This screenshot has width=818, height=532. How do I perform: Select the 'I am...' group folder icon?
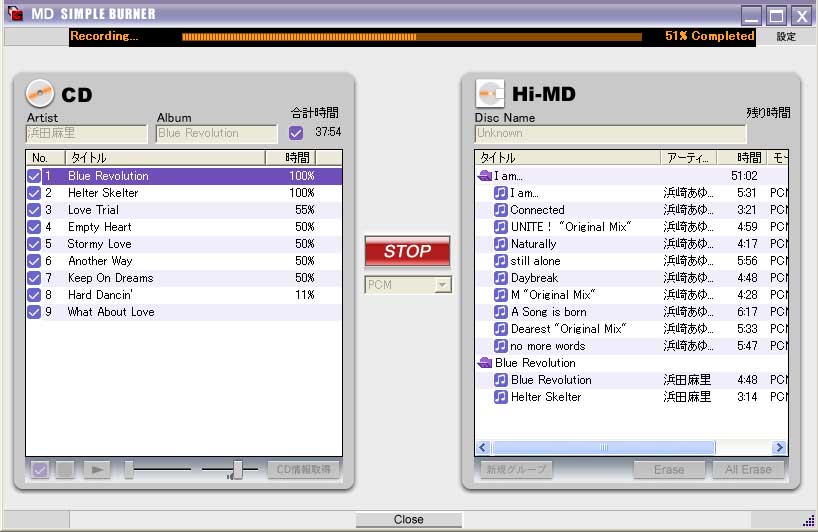(x=485, y=176)
